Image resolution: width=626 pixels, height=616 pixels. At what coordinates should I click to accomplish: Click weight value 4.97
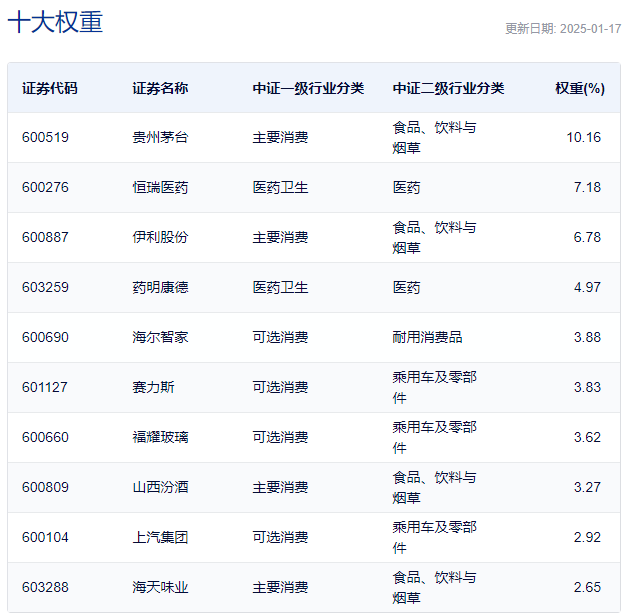587,287
